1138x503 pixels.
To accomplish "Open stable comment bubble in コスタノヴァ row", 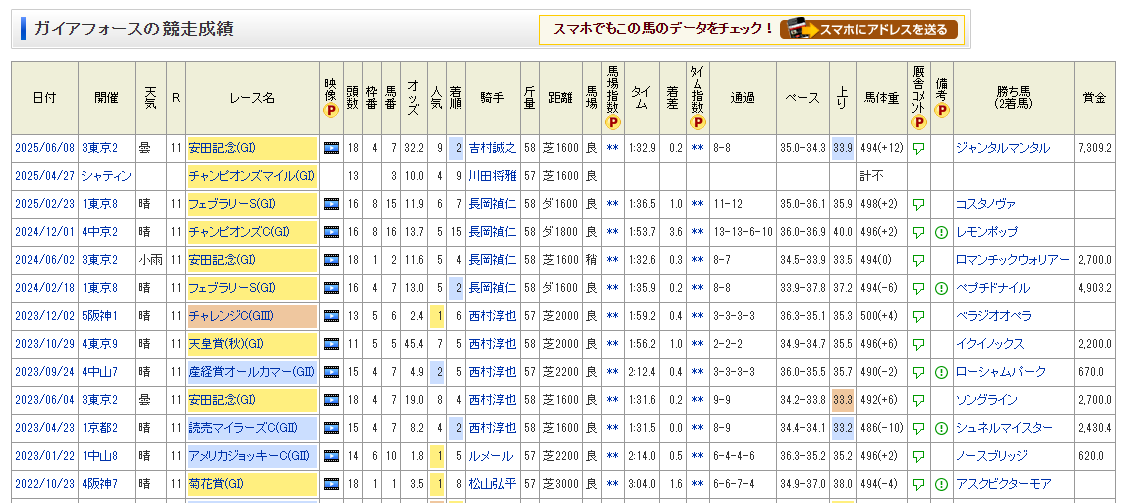I will 918,204.
